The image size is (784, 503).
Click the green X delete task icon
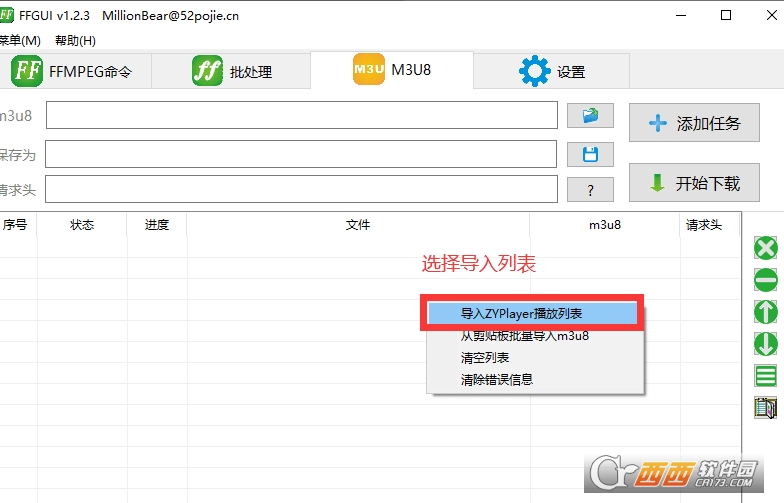[x=766, y=248]
